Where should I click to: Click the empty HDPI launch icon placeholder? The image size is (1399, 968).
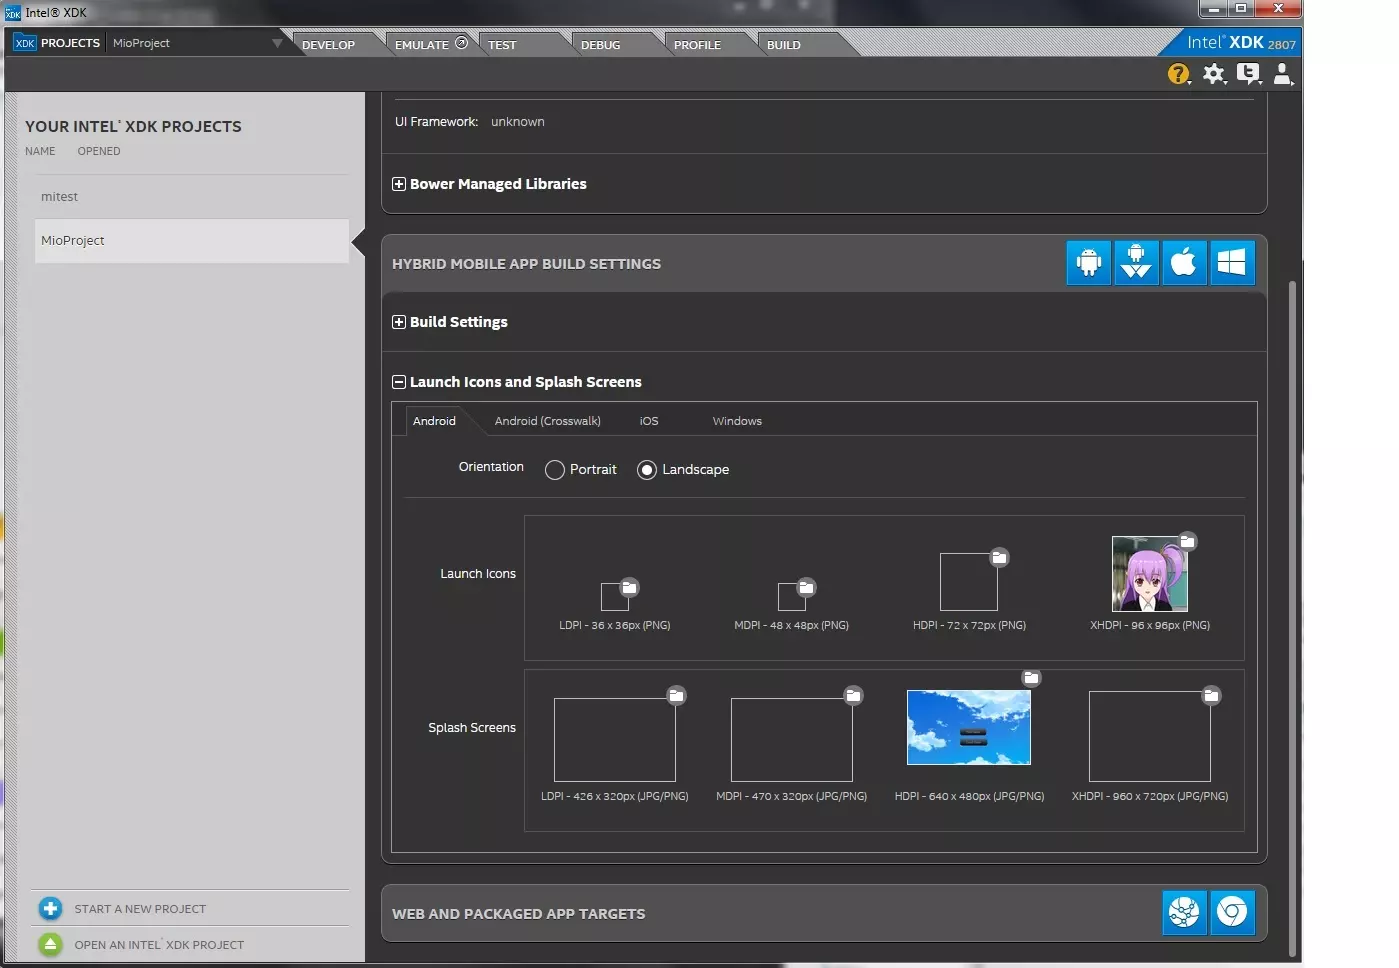pyautogui.click(x=969, y=582)
